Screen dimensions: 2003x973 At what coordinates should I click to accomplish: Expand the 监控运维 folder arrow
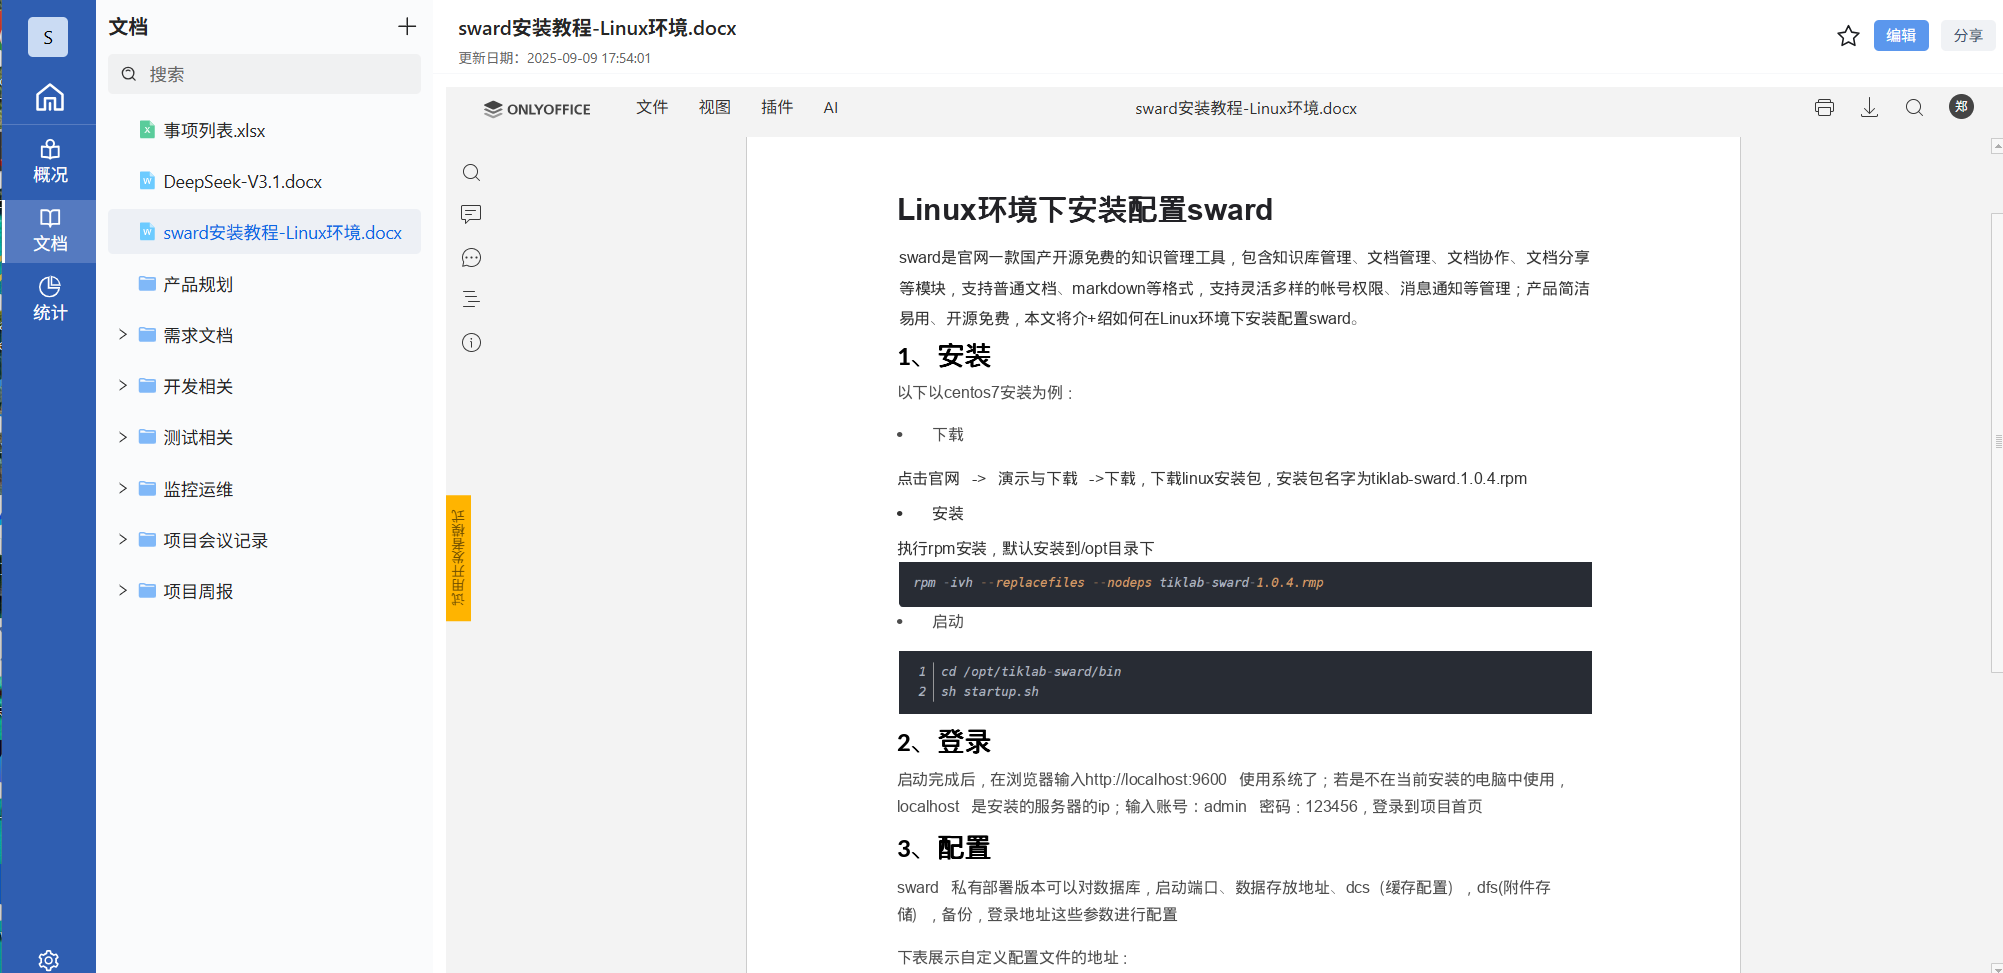[123, 488]
